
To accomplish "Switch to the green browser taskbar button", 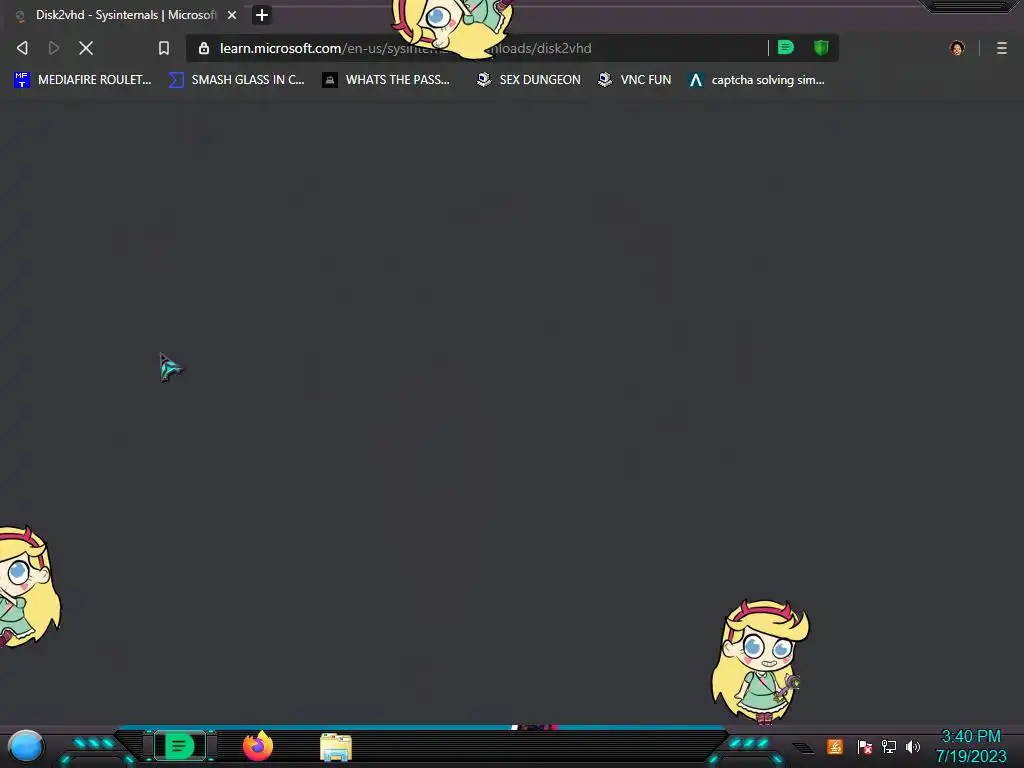I will (179, 746).
